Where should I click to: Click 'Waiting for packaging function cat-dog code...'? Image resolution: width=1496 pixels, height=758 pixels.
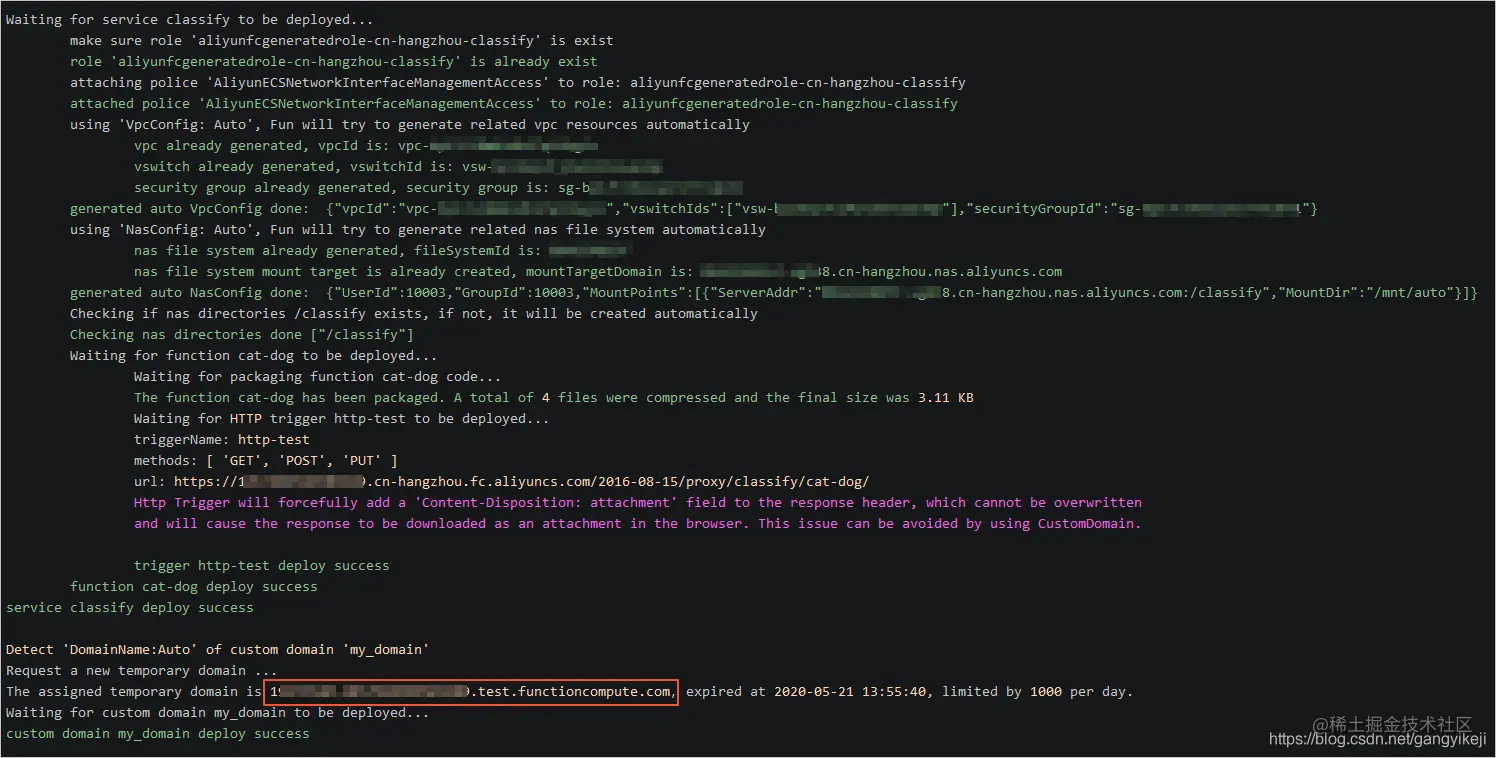pos(318,377)
